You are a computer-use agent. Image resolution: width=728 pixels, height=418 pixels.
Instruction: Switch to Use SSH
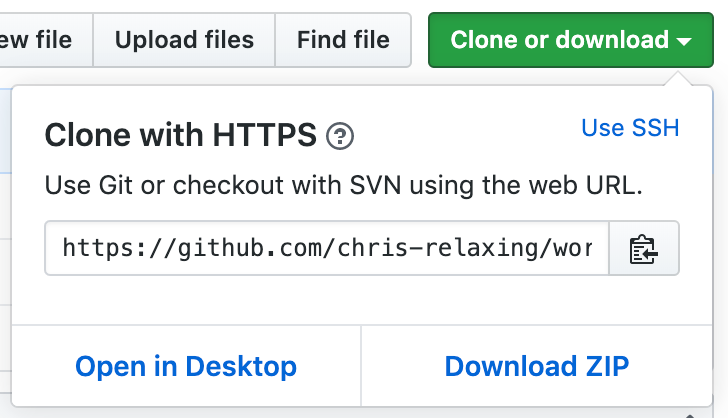630,128
